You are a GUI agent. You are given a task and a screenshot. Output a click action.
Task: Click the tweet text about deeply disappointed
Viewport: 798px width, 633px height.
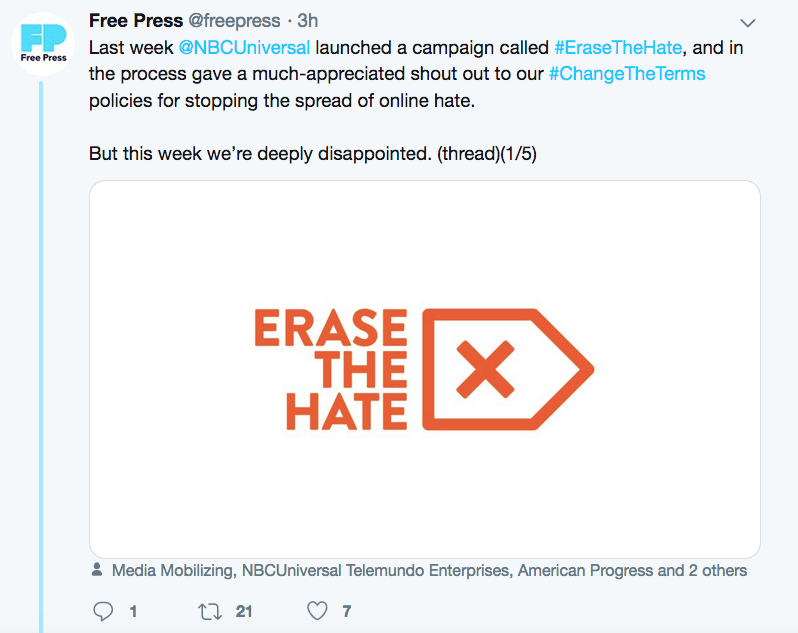point(312,154)
